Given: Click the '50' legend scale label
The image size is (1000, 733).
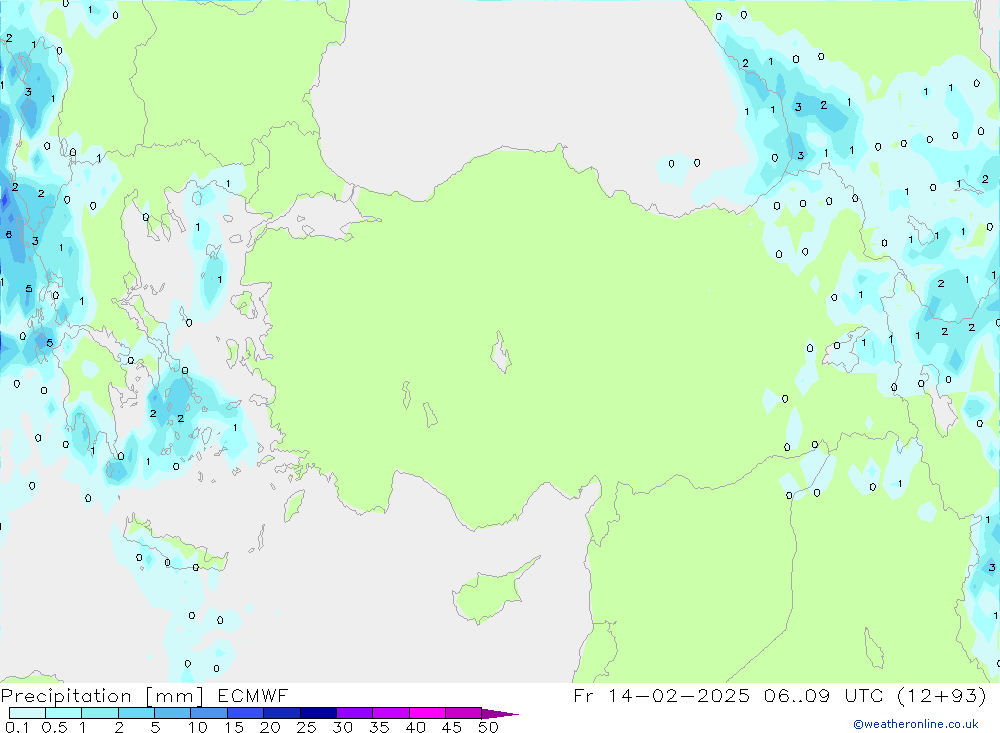Looking at the screenshot, I should pyautogui.click(x=488, y=727).
